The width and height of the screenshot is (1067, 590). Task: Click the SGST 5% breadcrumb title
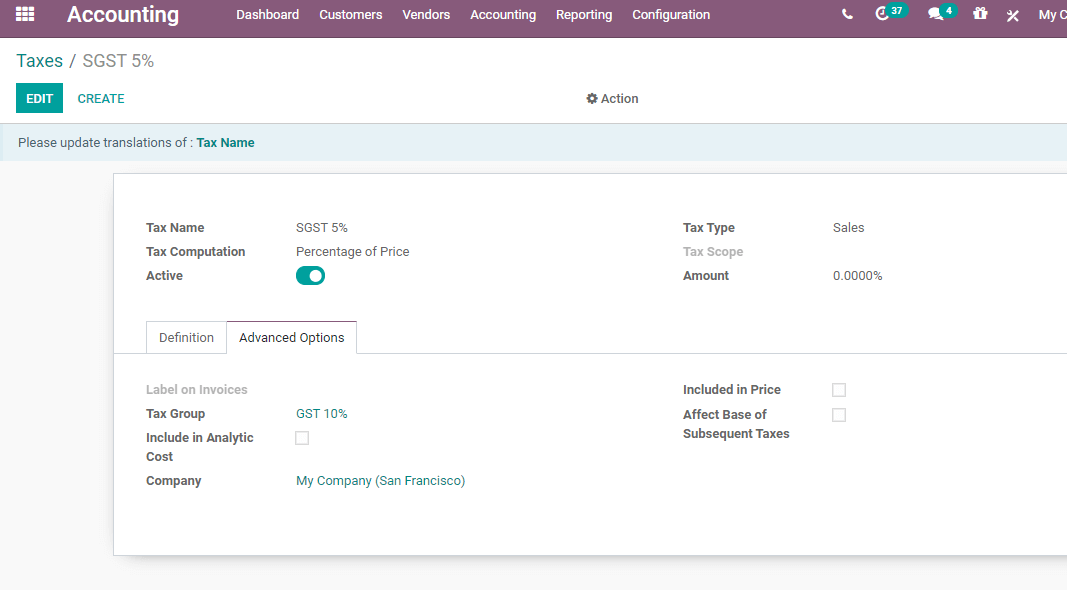(x=118, y=61)
